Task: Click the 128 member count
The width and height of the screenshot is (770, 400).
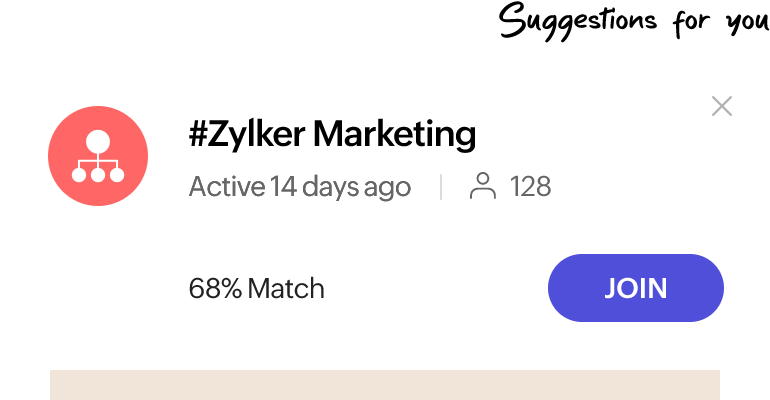Action: (530, 187)
